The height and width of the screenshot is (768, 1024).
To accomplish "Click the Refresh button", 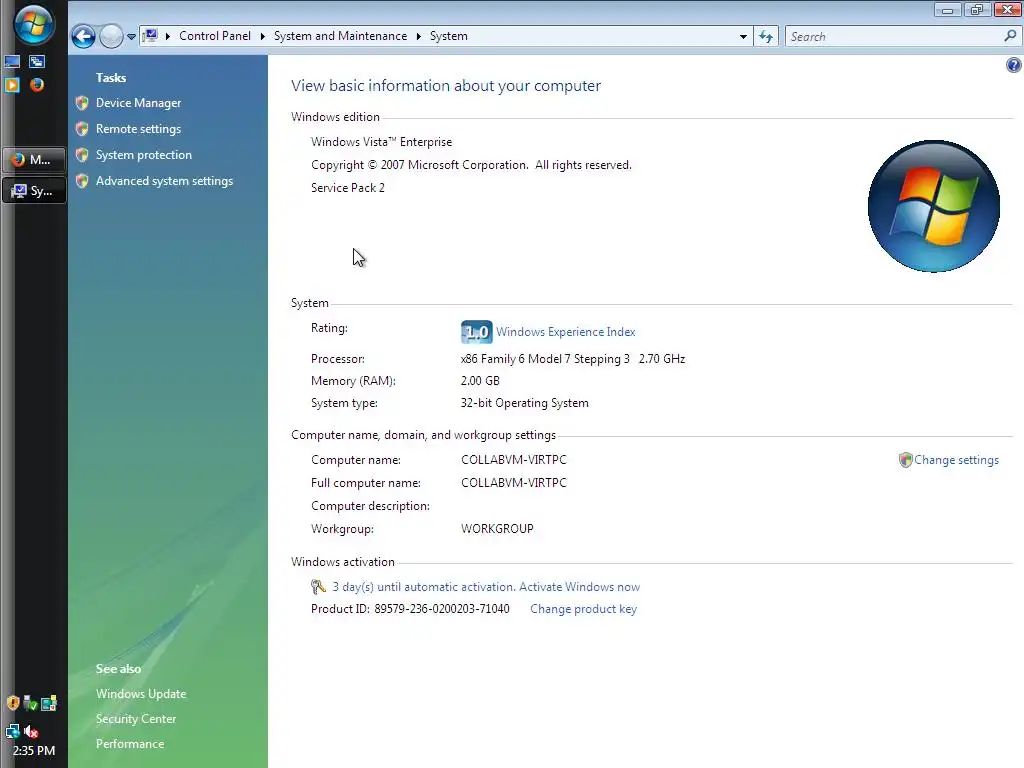I will (766, 37).
